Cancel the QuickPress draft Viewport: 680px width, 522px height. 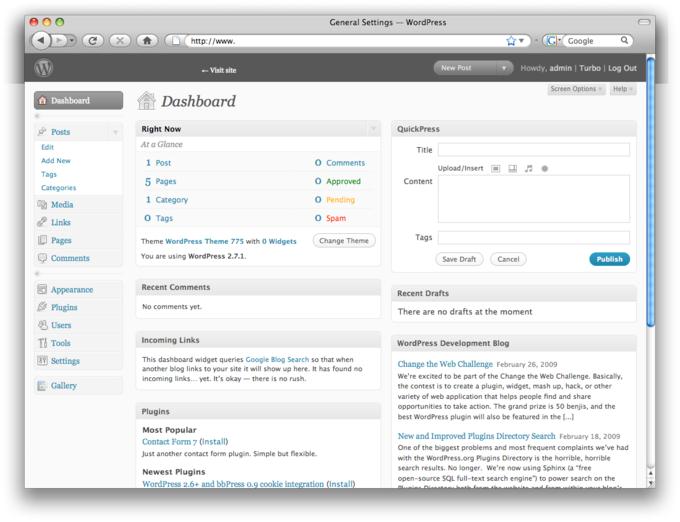(508, 259)
